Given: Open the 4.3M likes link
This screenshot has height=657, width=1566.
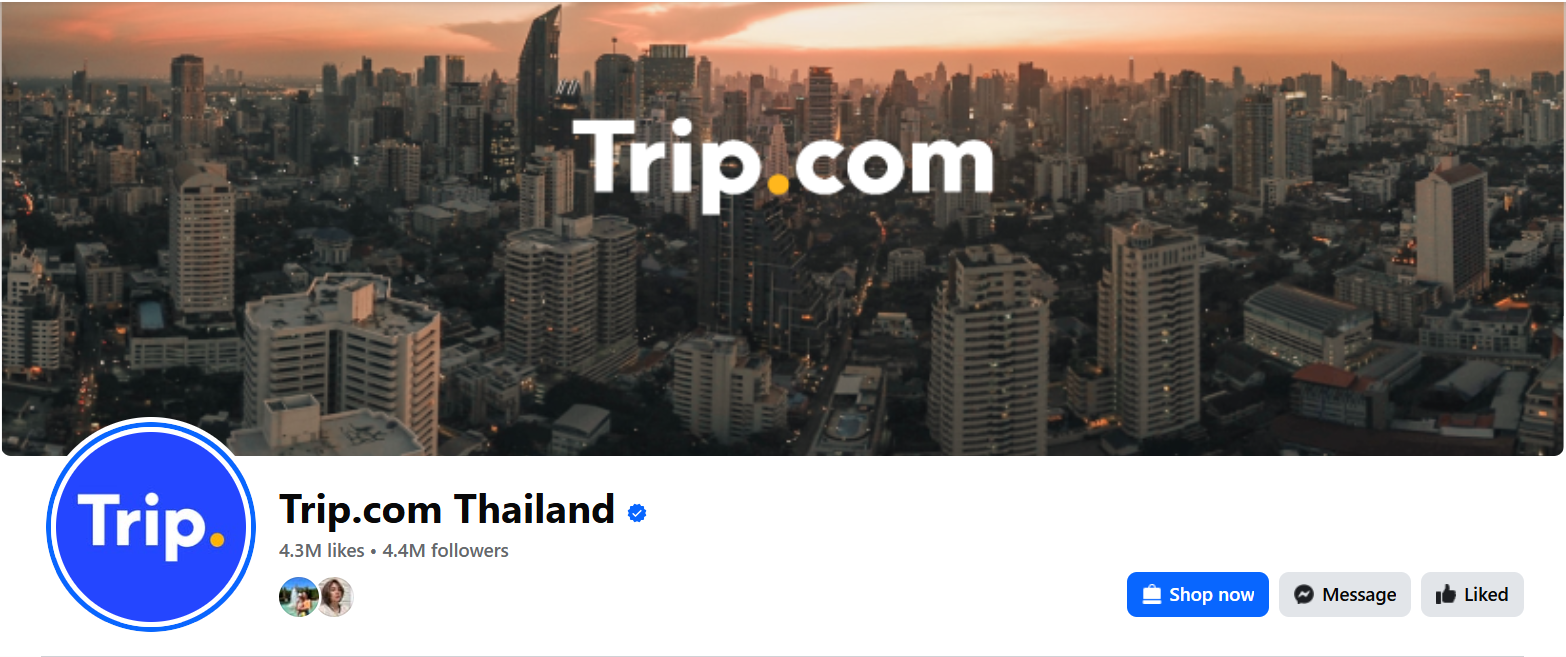Looking at the screenshot, I should [x=322, y=551].
